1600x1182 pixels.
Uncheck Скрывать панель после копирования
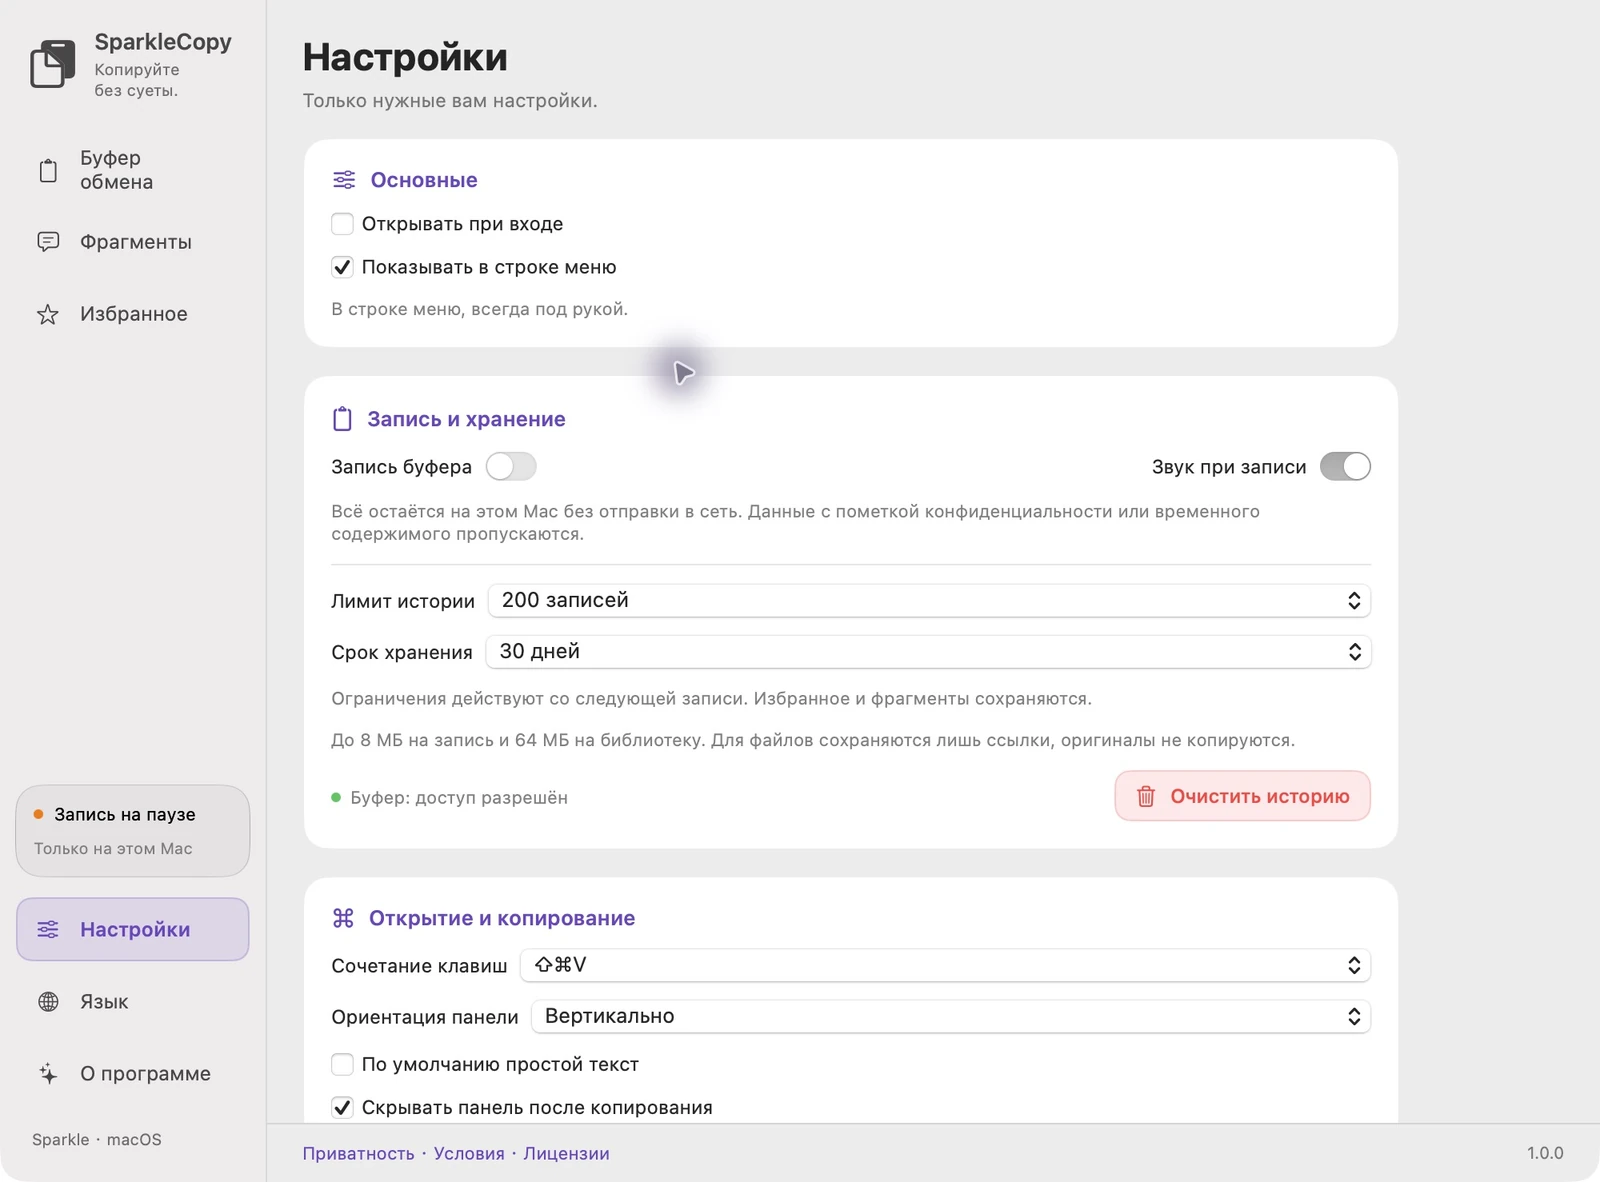click(x=342, y=1107)
